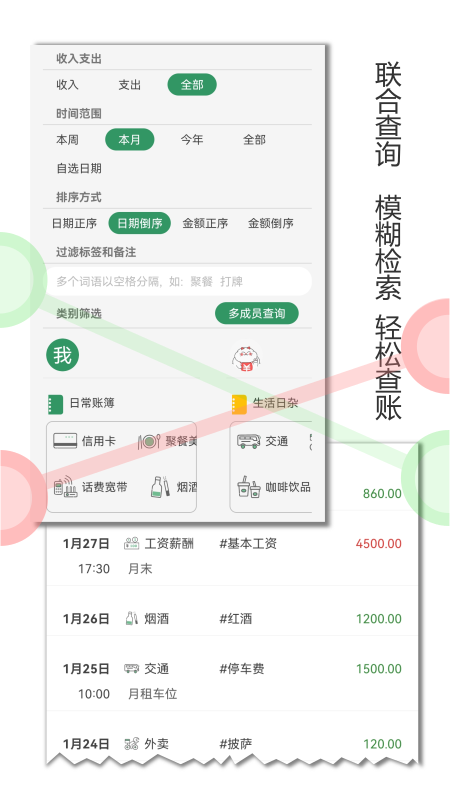The image size is (450, 800).
Task: Select the 4500.00 amount
Action: [379, 544]
